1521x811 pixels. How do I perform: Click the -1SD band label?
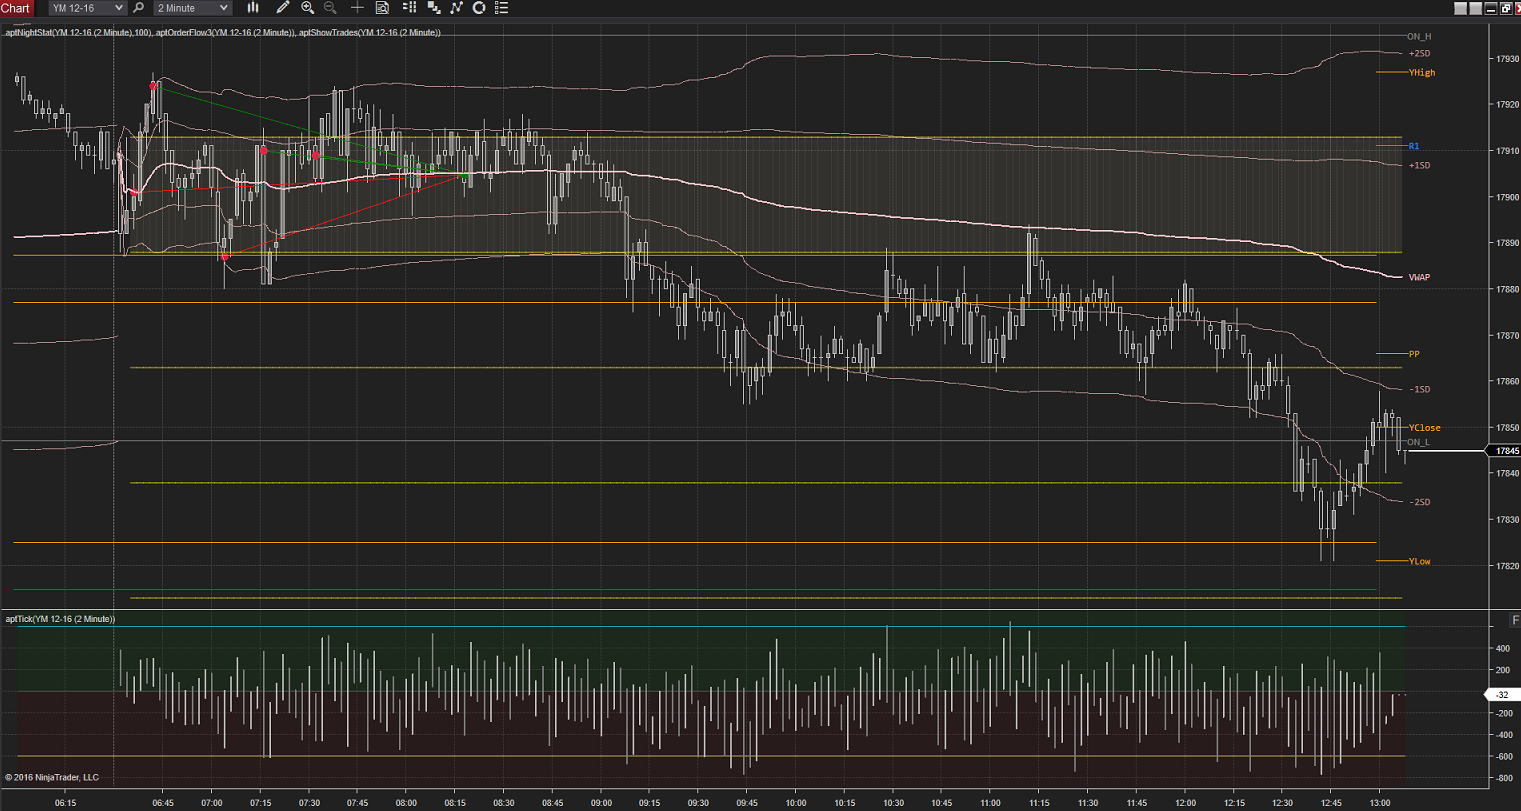coord(1419,389)
